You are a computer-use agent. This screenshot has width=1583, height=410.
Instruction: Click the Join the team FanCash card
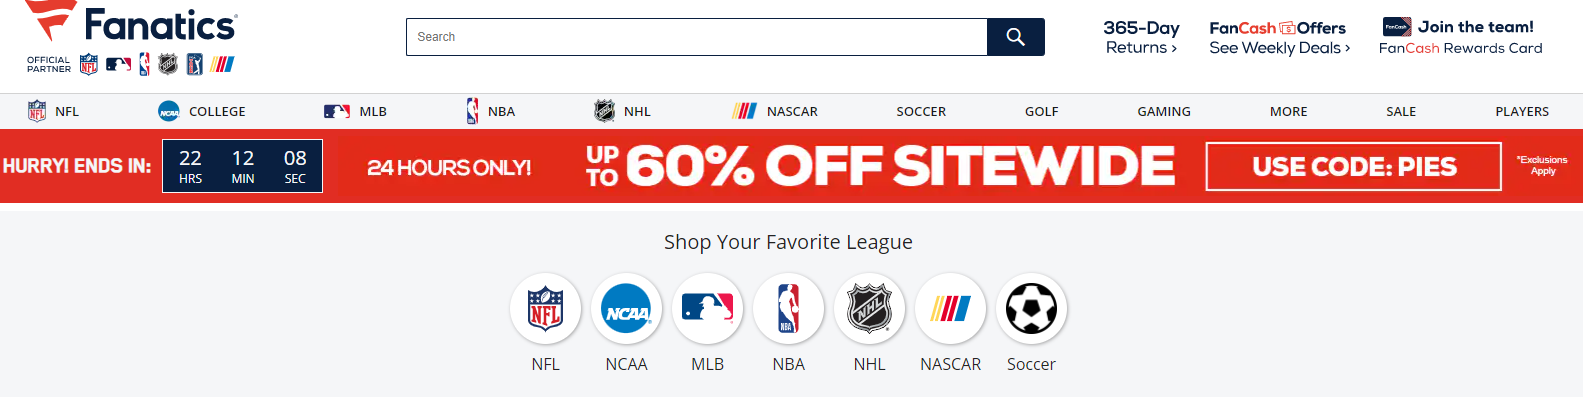(1460, 37)
